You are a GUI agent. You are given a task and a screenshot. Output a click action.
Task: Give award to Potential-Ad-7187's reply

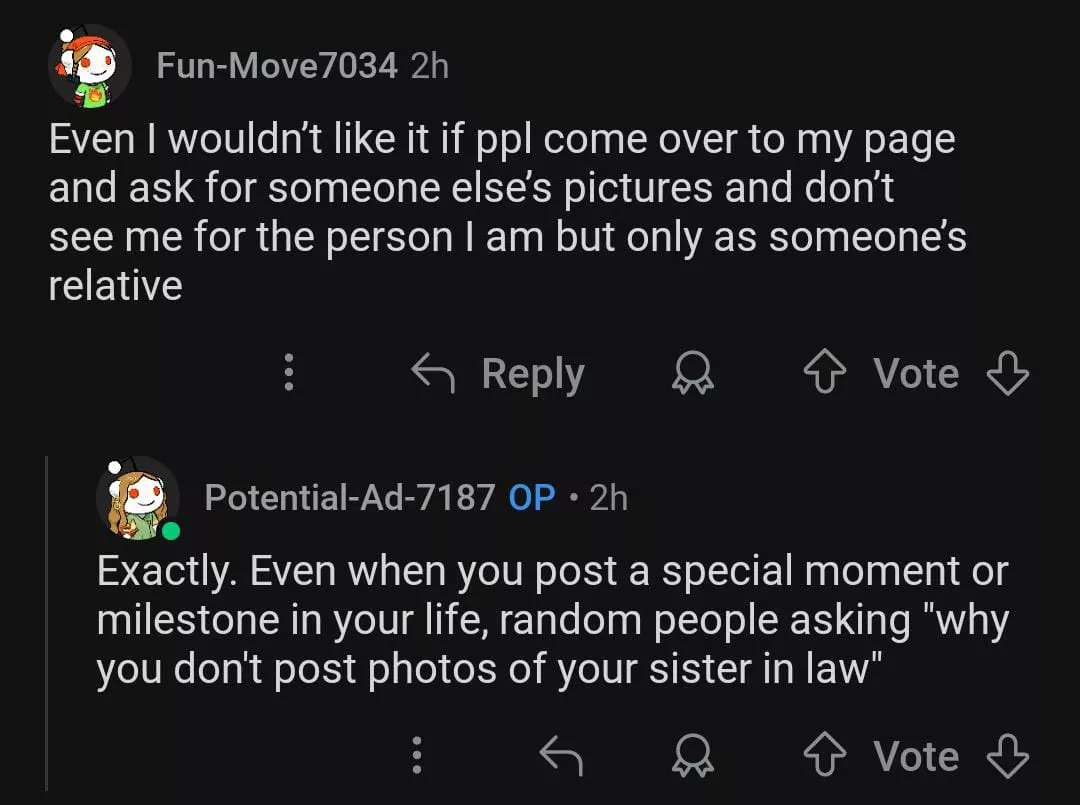coord(687,756)
